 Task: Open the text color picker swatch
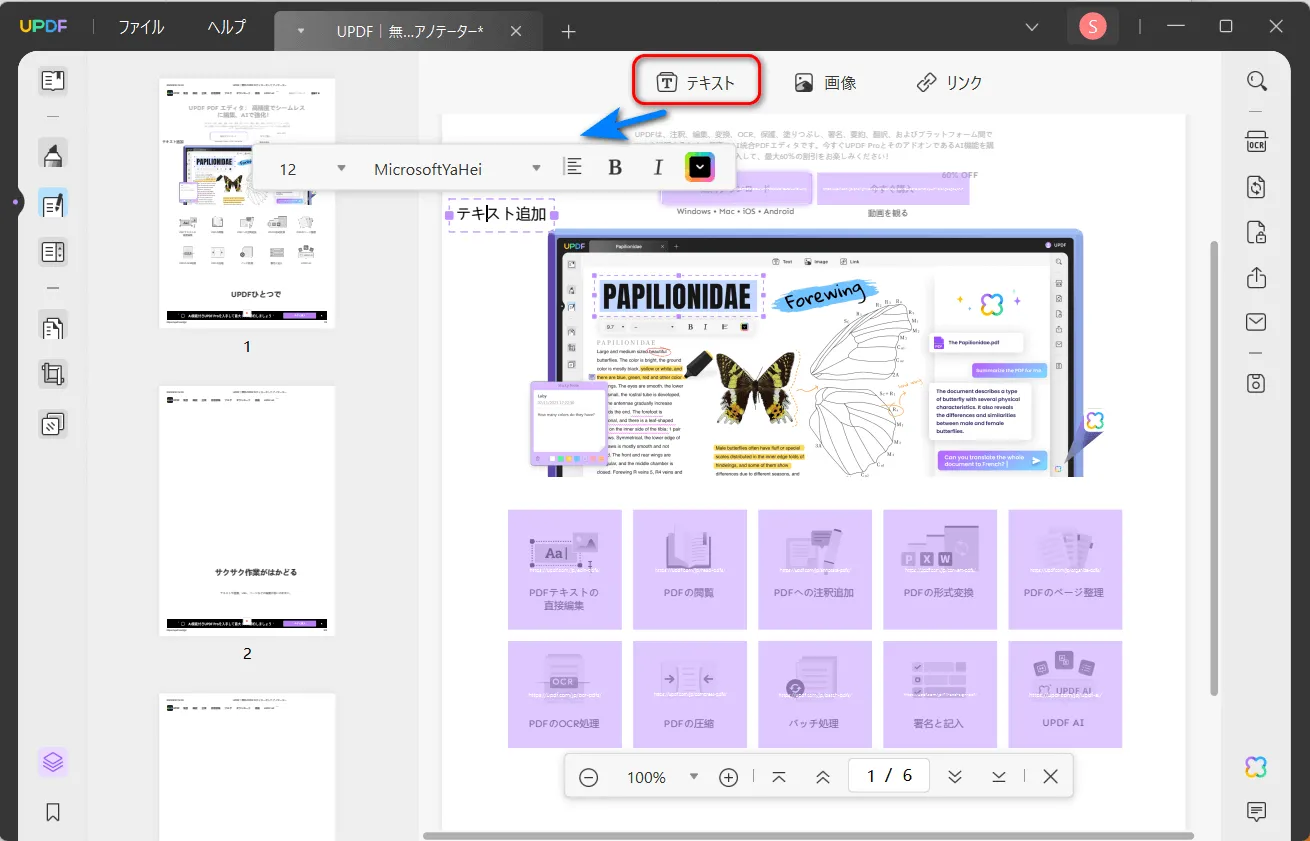click(700, 168)
